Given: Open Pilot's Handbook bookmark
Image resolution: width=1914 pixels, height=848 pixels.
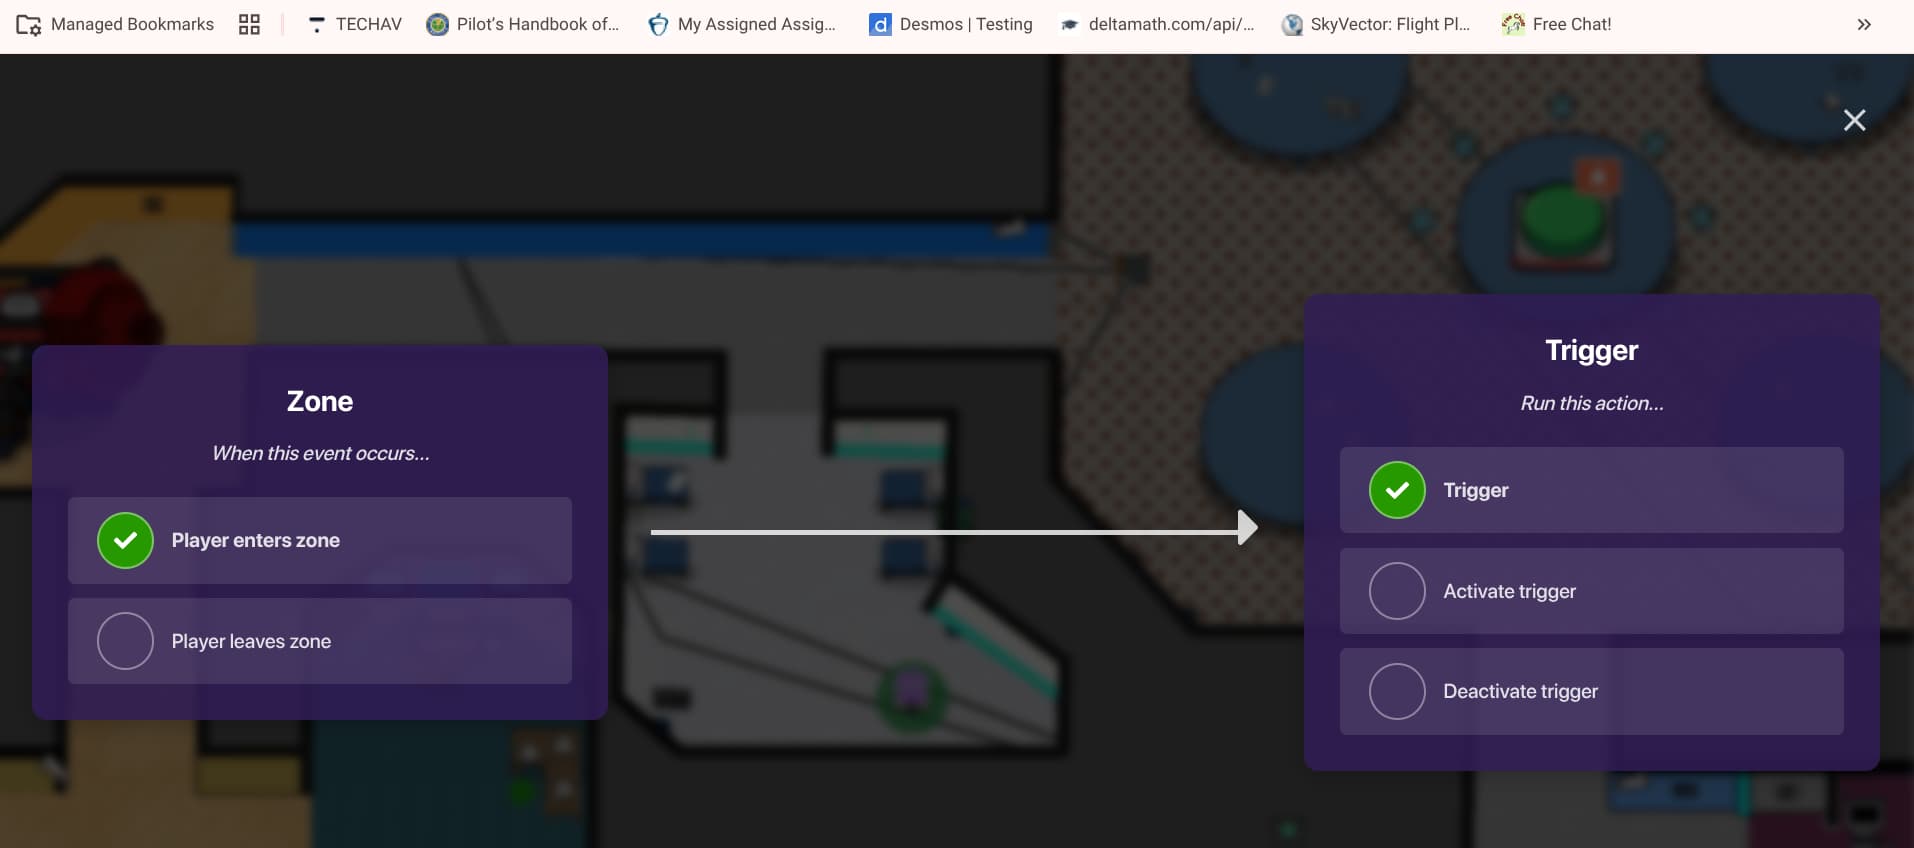Looking at the screenshot, I should 523,24.
